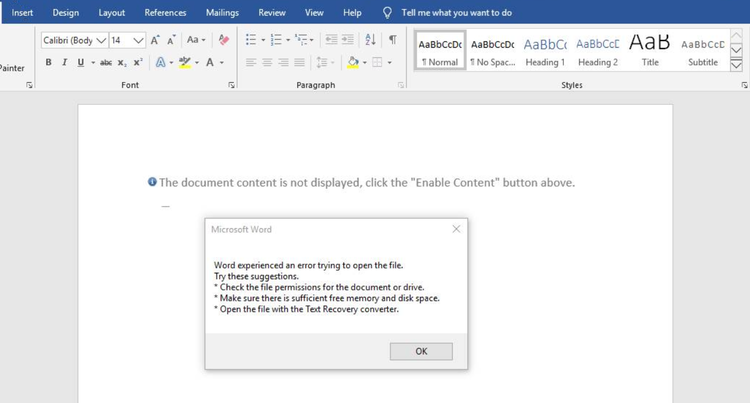Insert bullet list
The image size is (750, 403).
pos(251,40)
